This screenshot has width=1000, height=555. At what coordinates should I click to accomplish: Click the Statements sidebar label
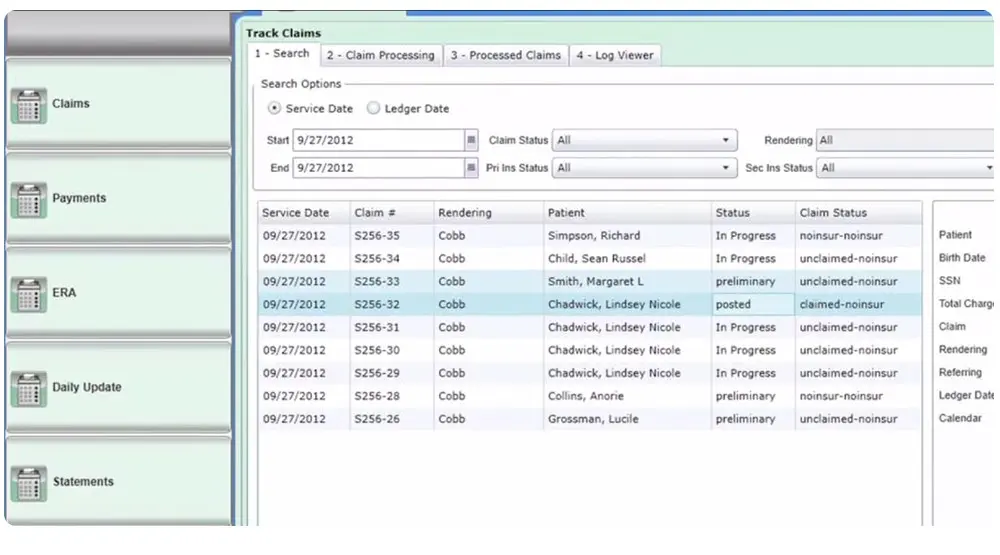(83, 482)
